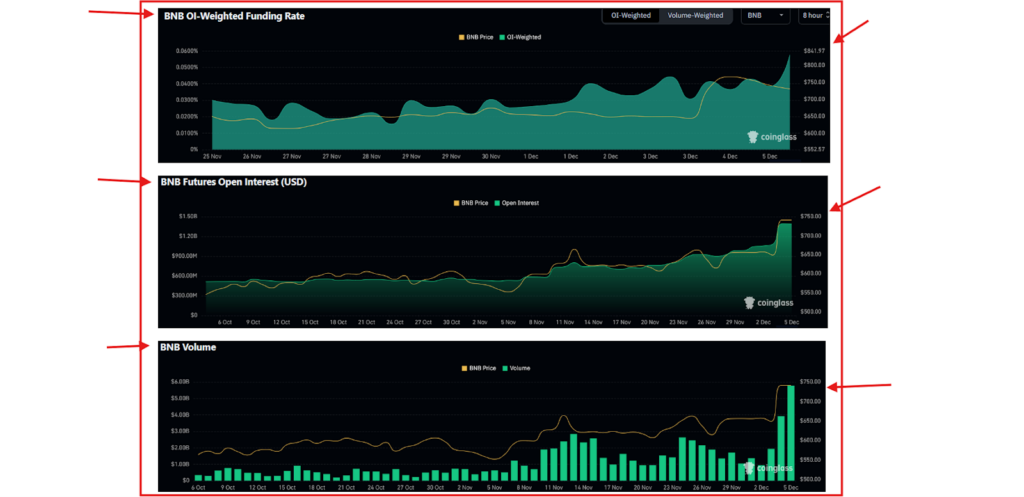Click the BNB Futures Open Interest (USD) title
The width and height of the screenshot is (1024, 497).
coord(233,182)
